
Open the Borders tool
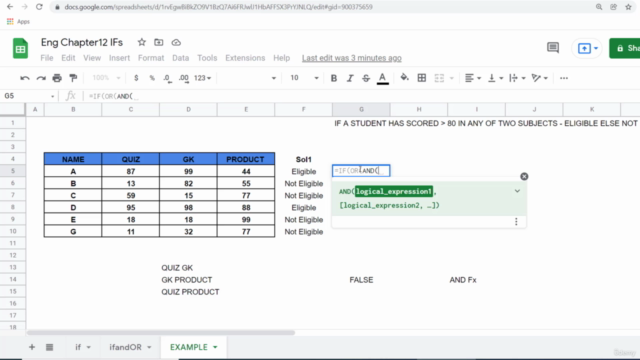422,78
